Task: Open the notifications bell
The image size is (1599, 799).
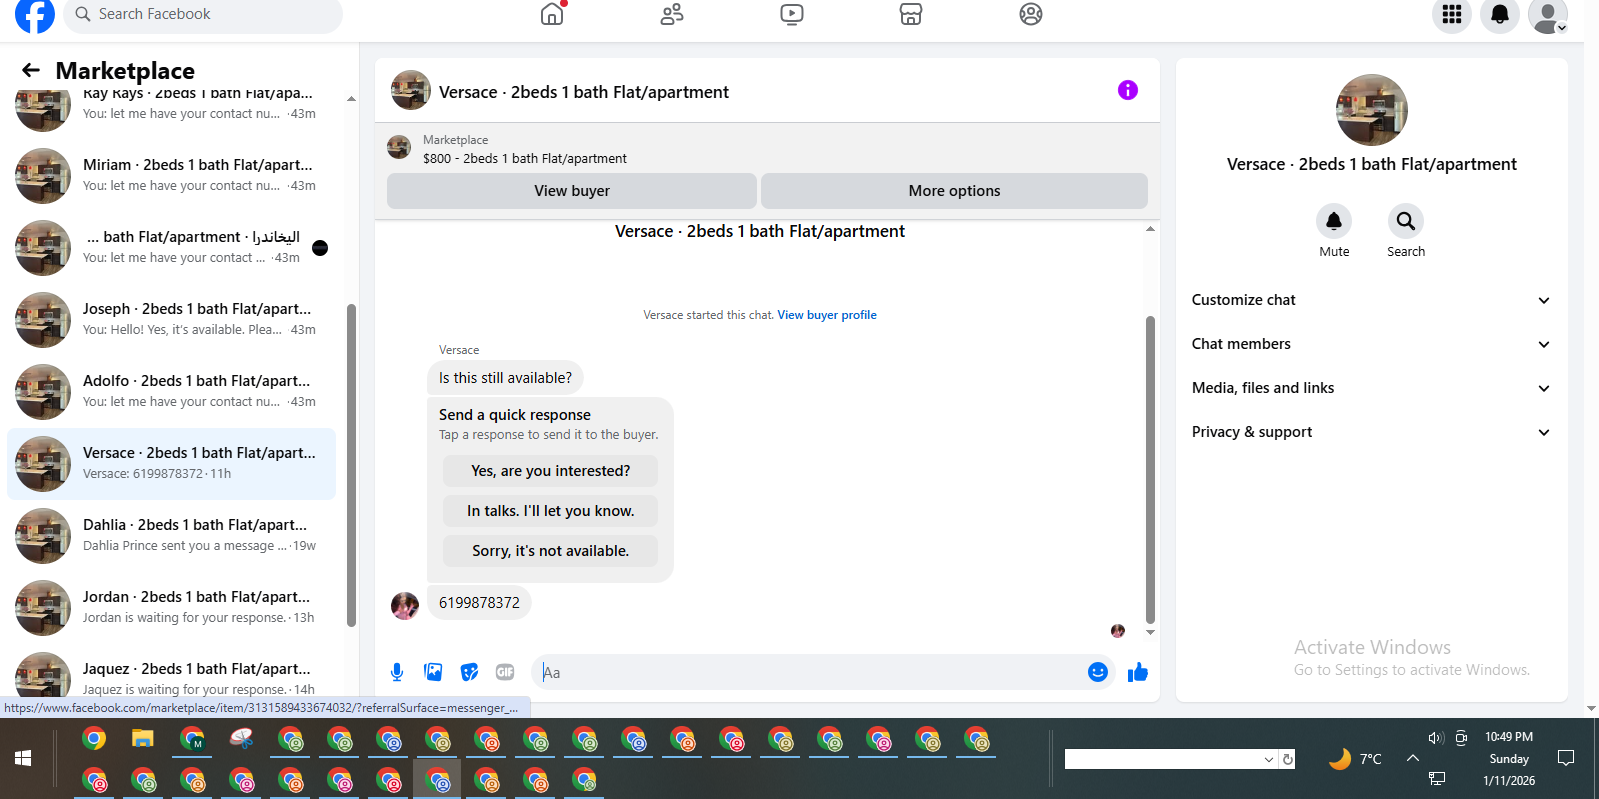Action: [1500, 14]
